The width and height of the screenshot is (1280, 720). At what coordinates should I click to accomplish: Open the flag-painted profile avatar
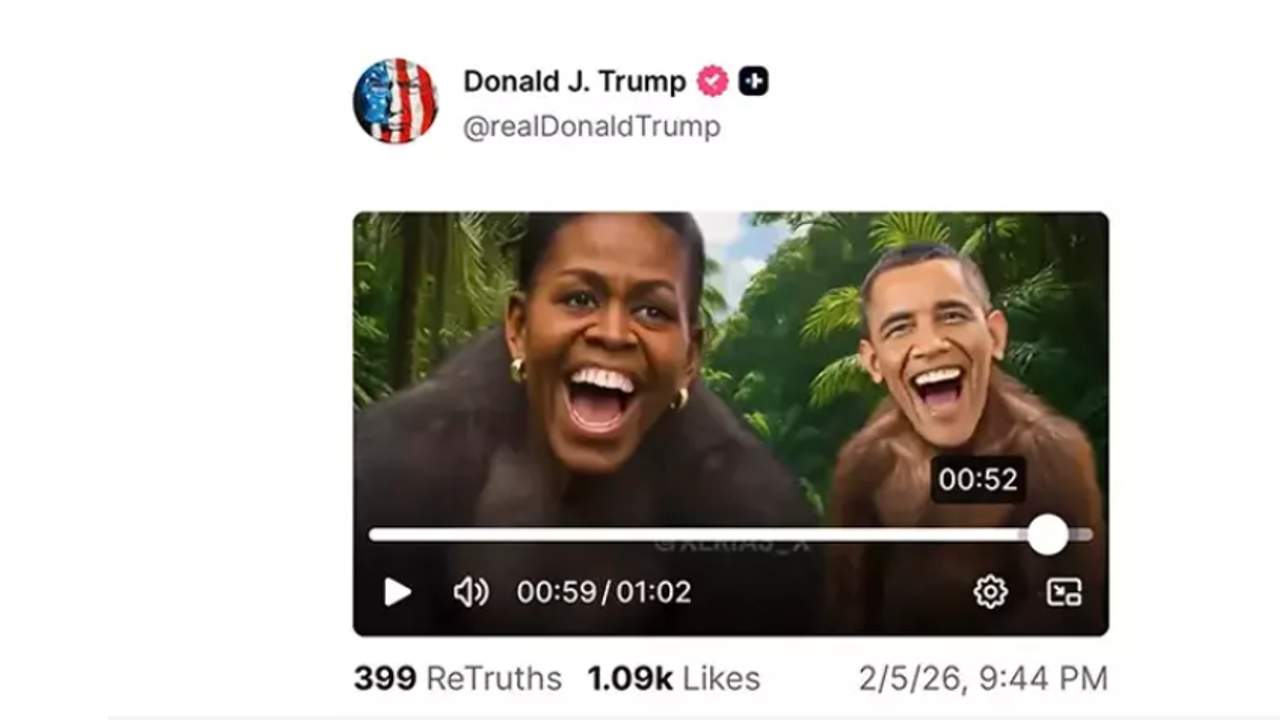(x=395, y=101)
